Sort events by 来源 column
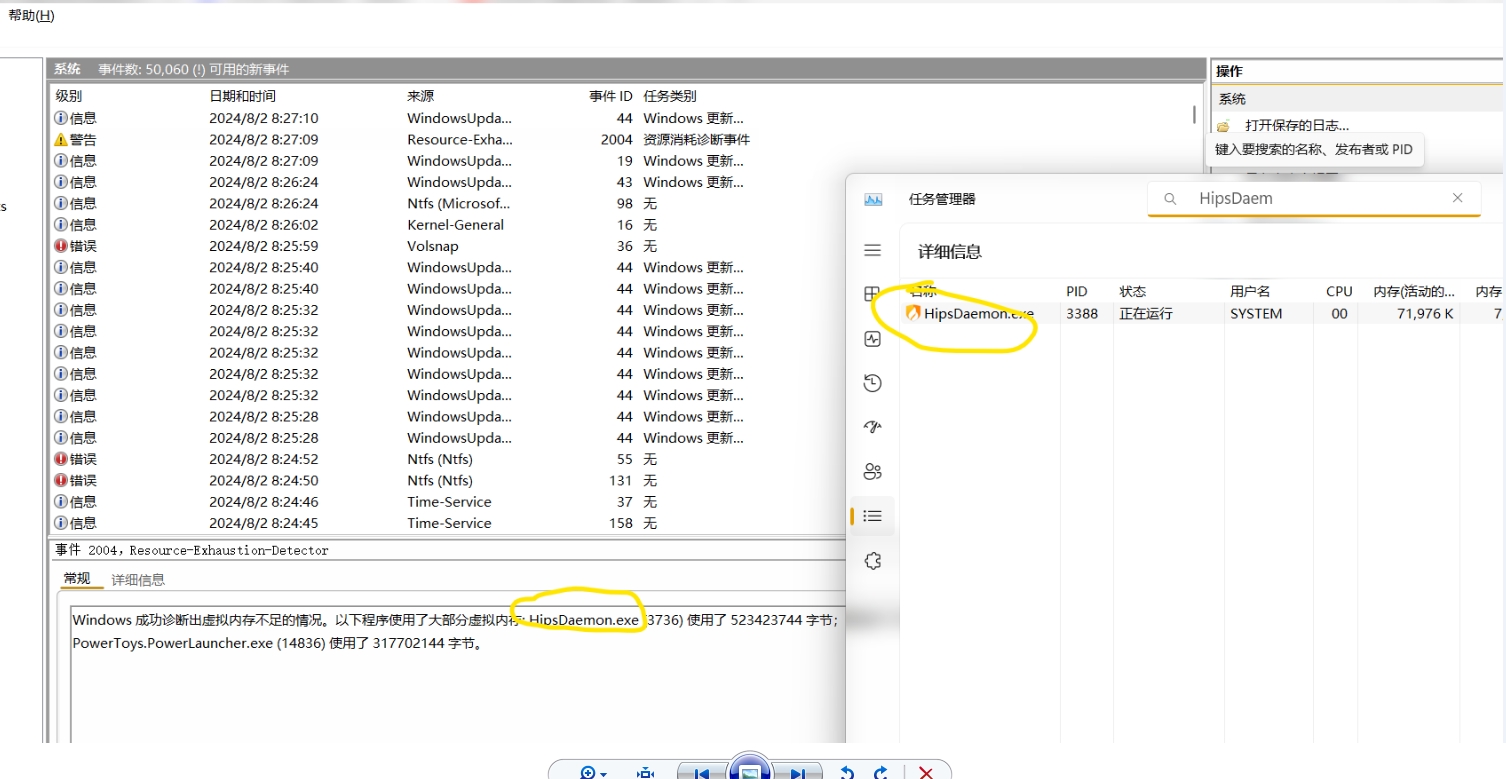The image size is (1506, 779). coord(421,96)
